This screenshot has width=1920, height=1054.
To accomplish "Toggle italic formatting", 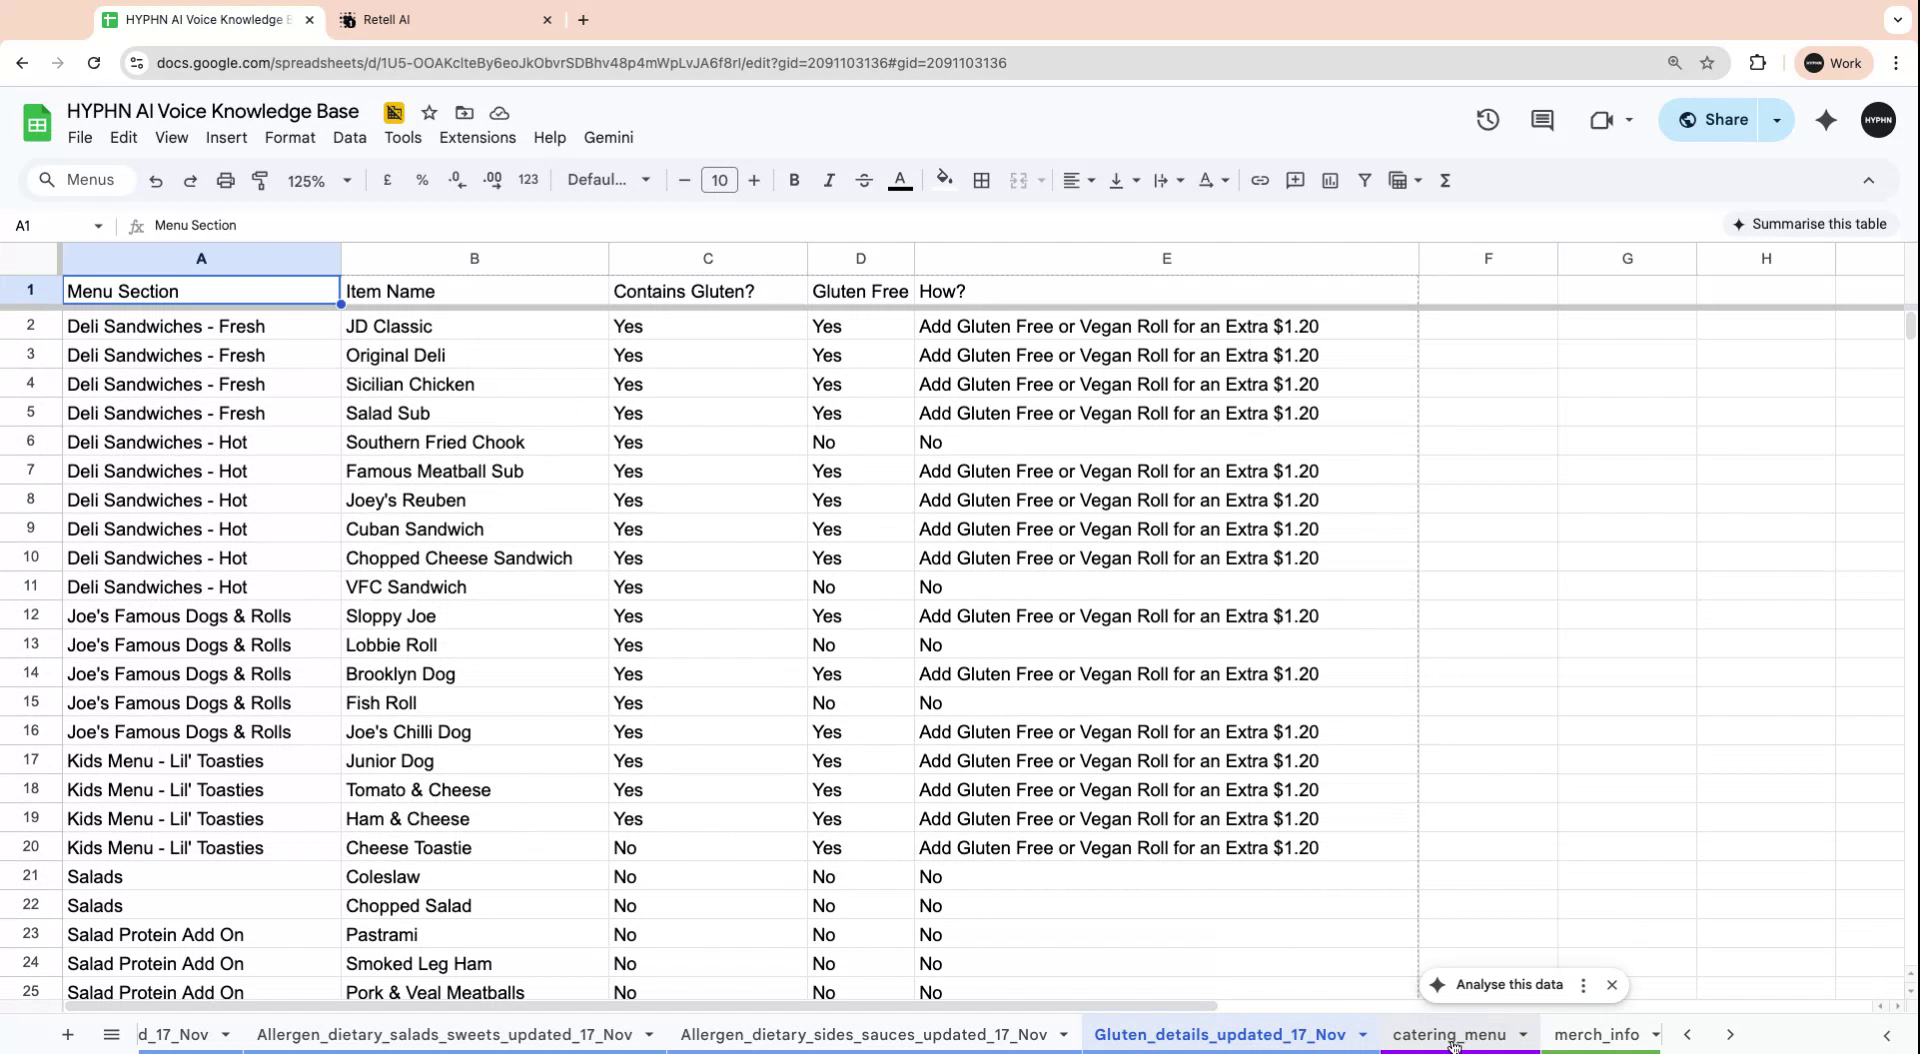I will 828,180.
